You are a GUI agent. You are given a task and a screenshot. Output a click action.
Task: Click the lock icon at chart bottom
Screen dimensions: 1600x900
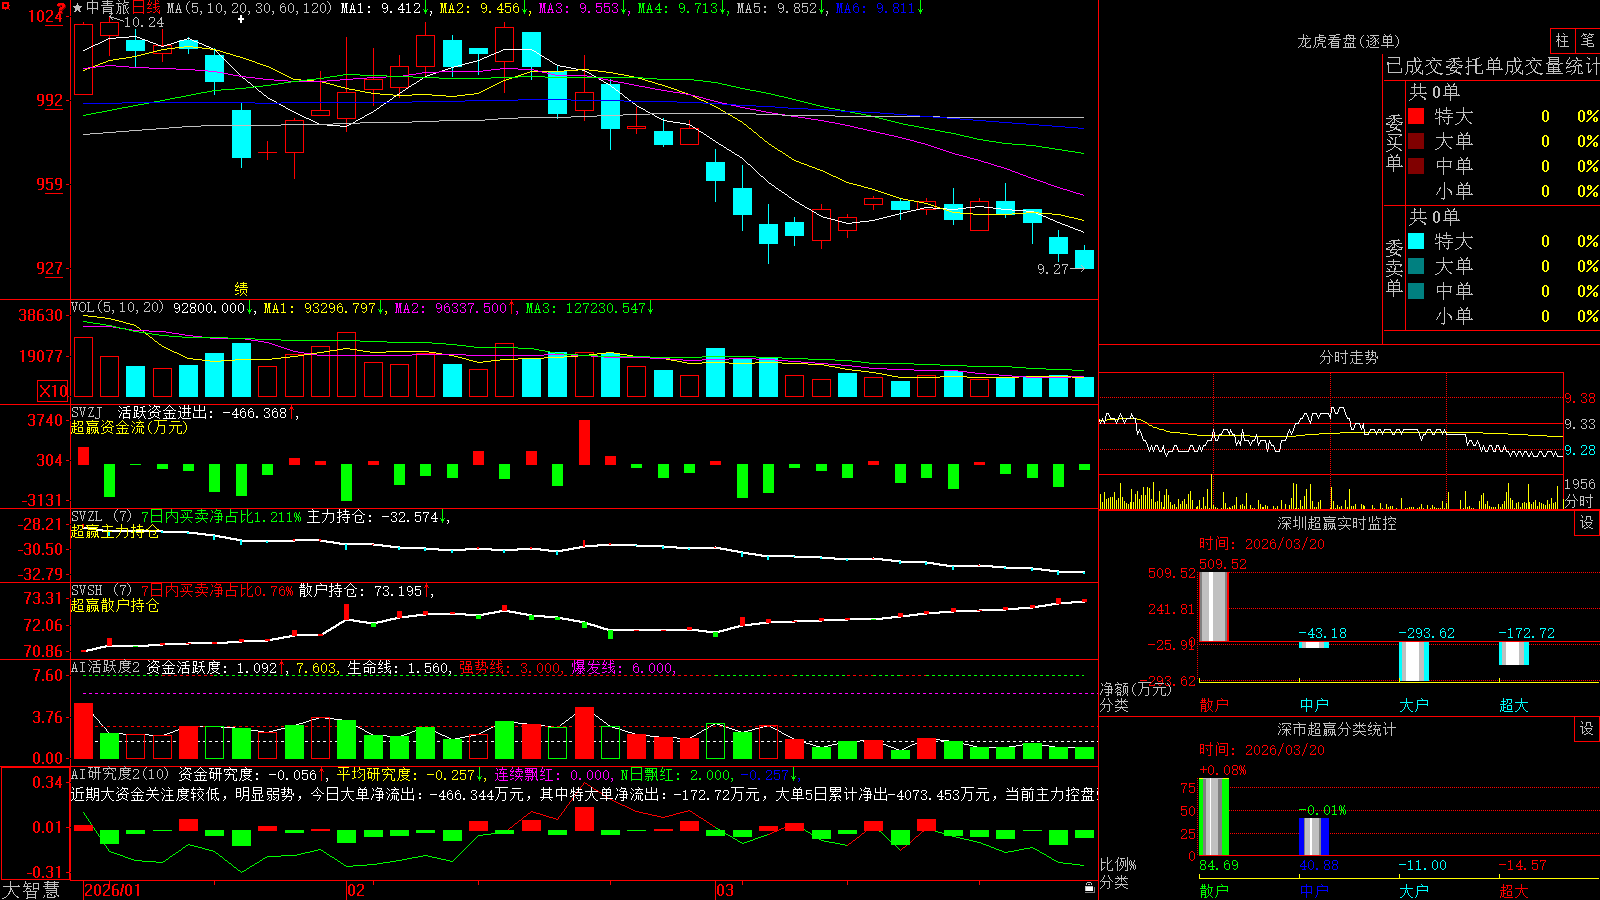1089,887
